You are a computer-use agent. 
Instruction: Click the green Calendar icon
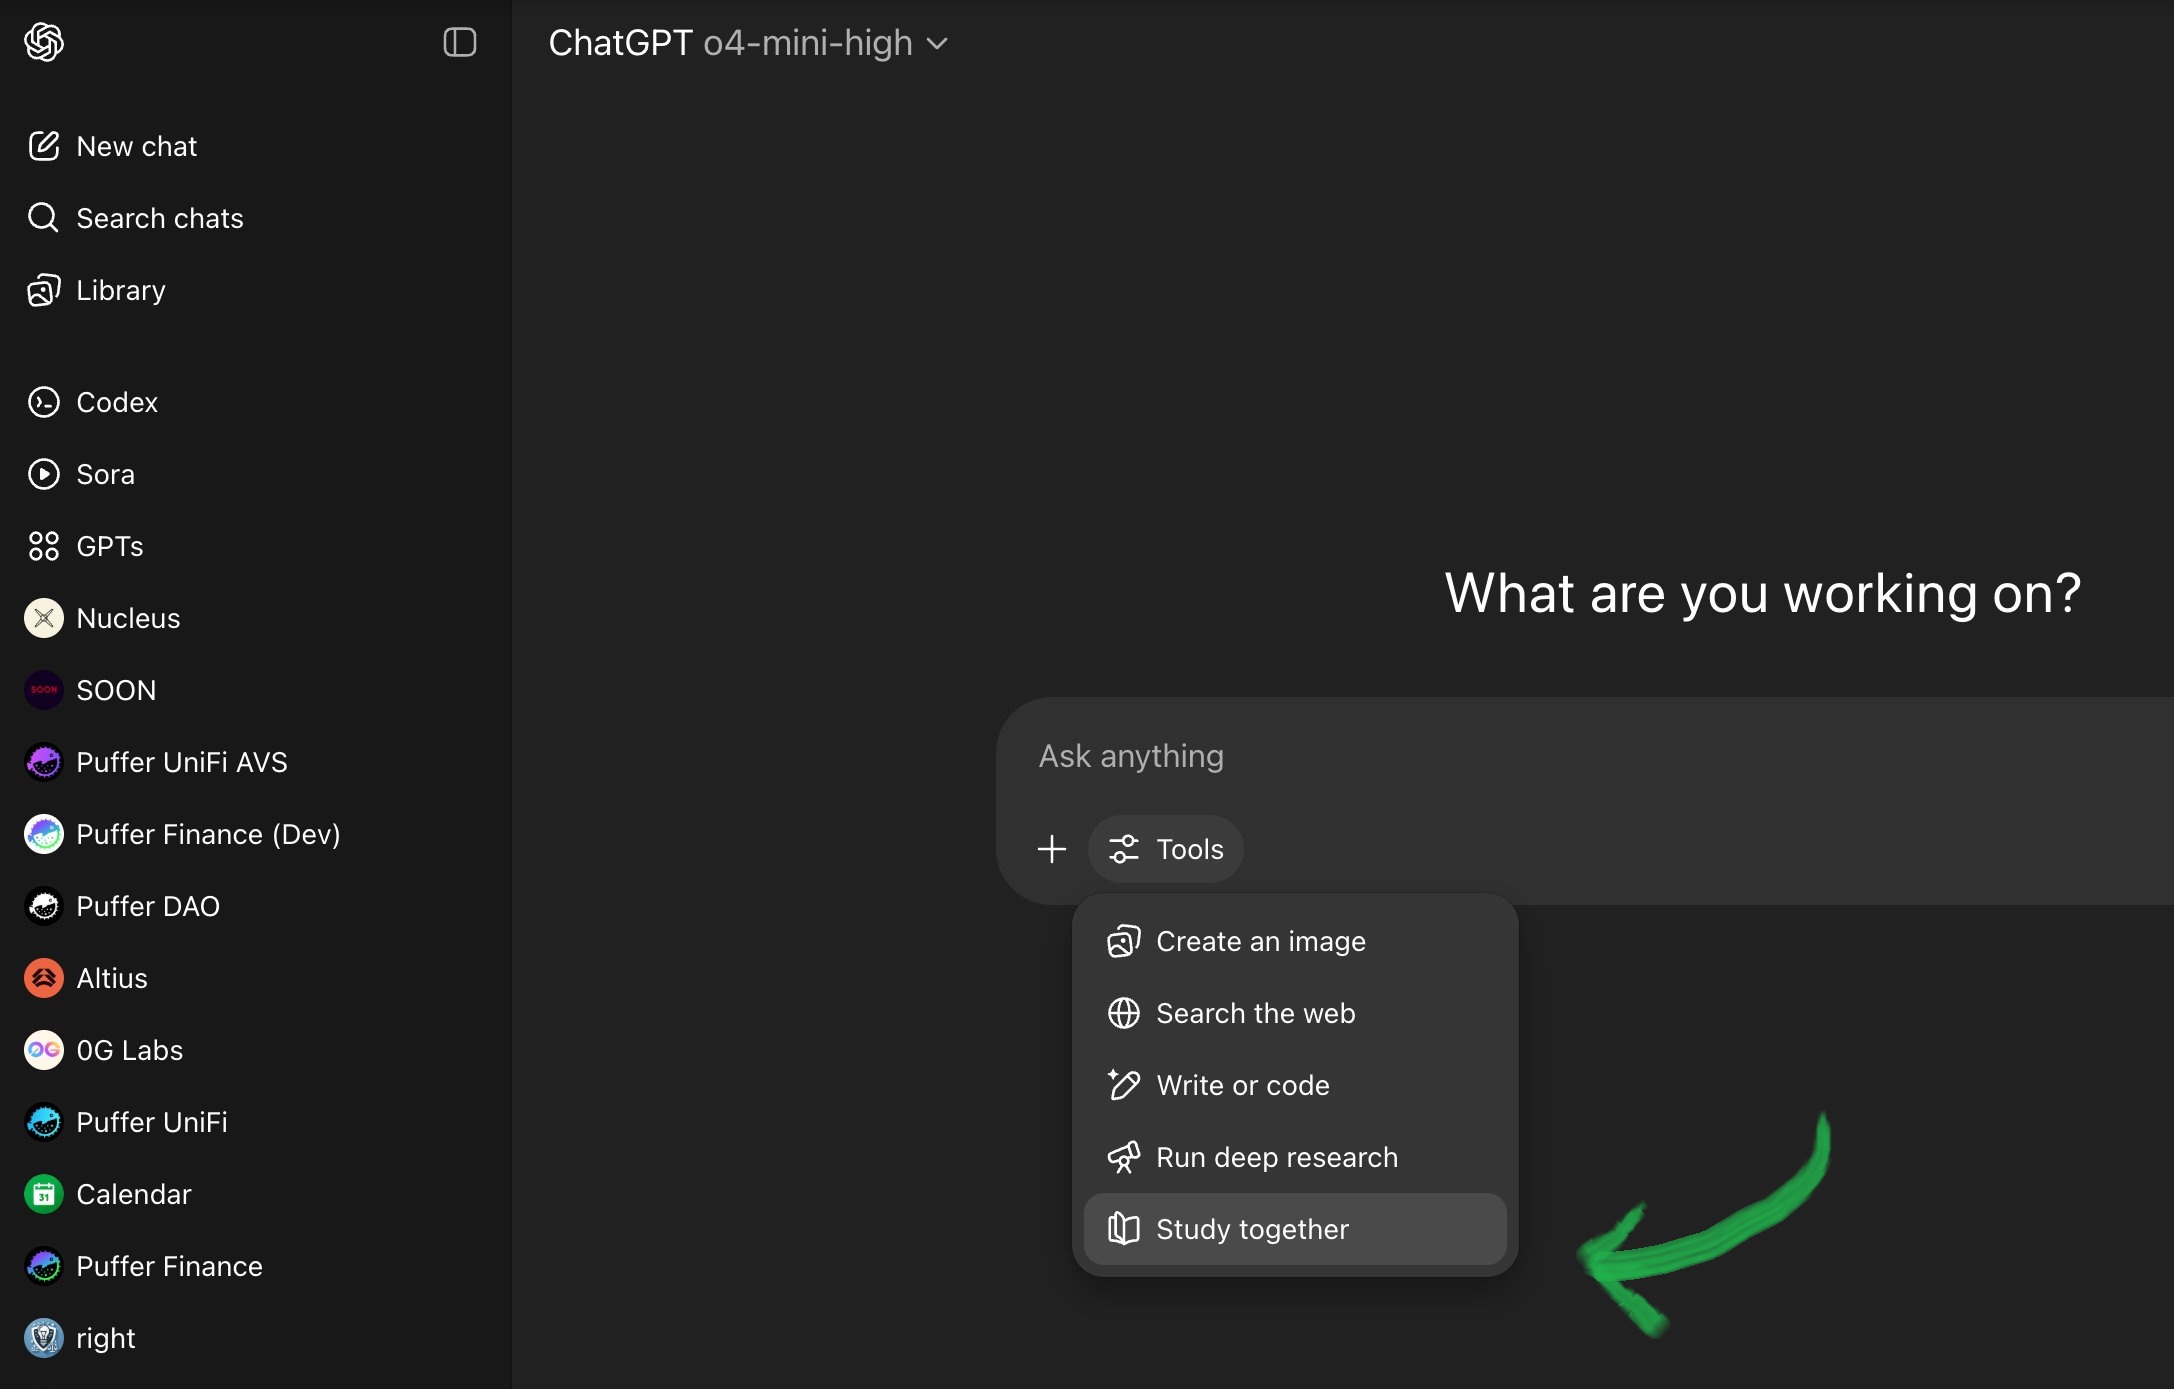44,1194
